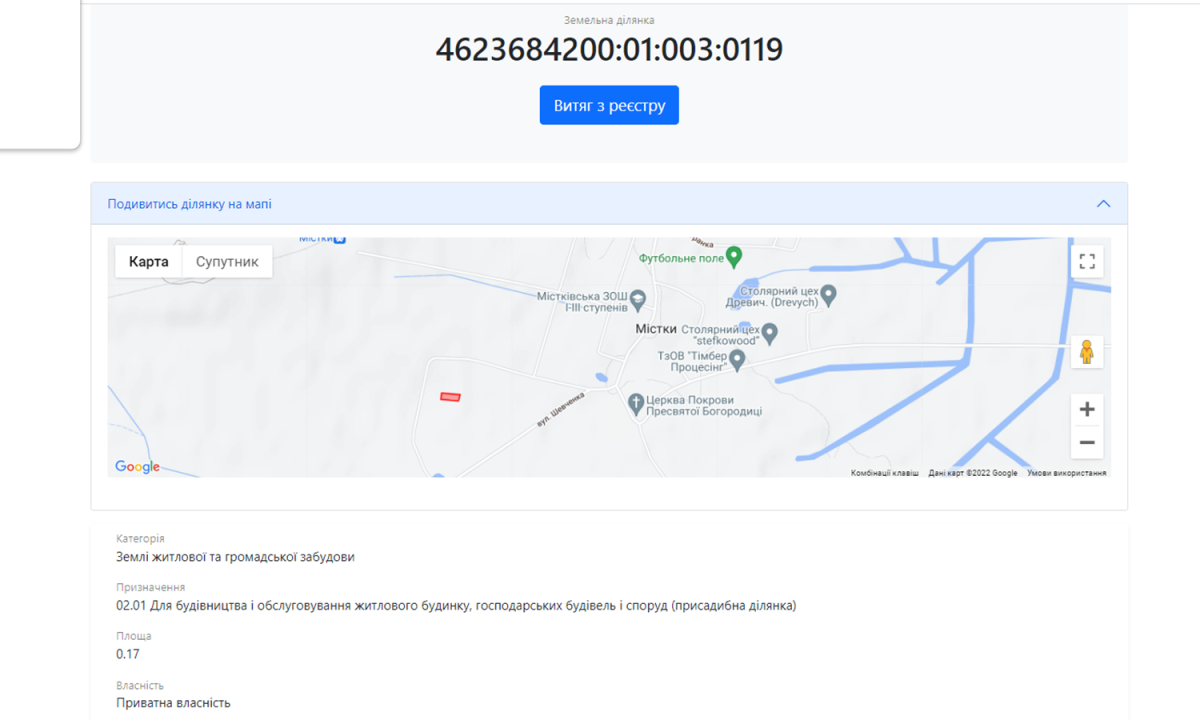
Task: Collapse the map section with chevron arrow
Action: [x=1103, y=204]
